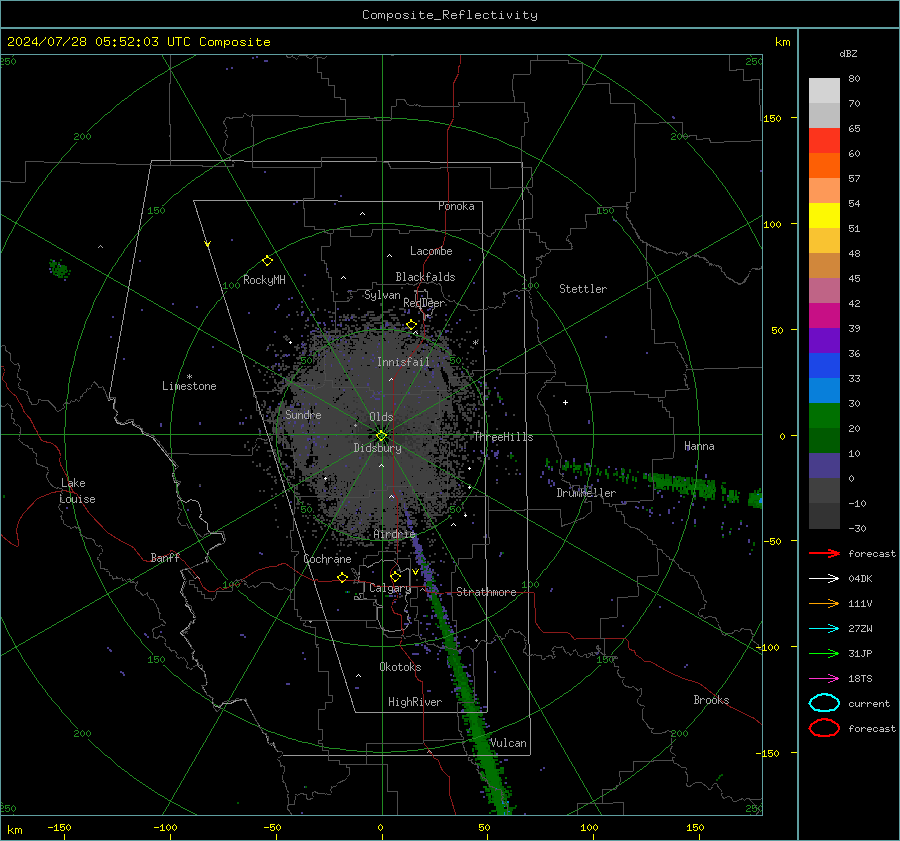Click the yellow diamond marker over Calgary
The height and width of the screenshot is (841, 900).
click(x=395, y=576)
